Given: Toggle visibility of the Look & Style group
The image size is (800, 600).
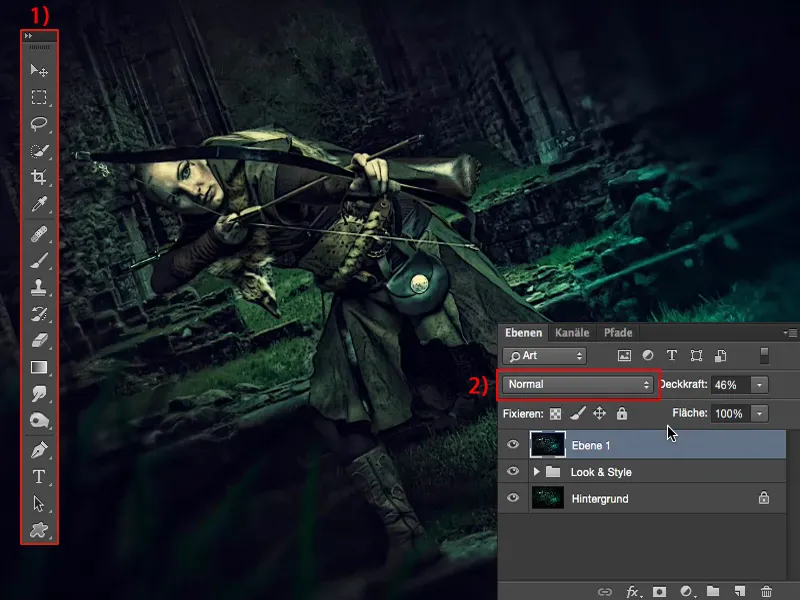Looking at the screenshot, I should (x=513, y=471).
